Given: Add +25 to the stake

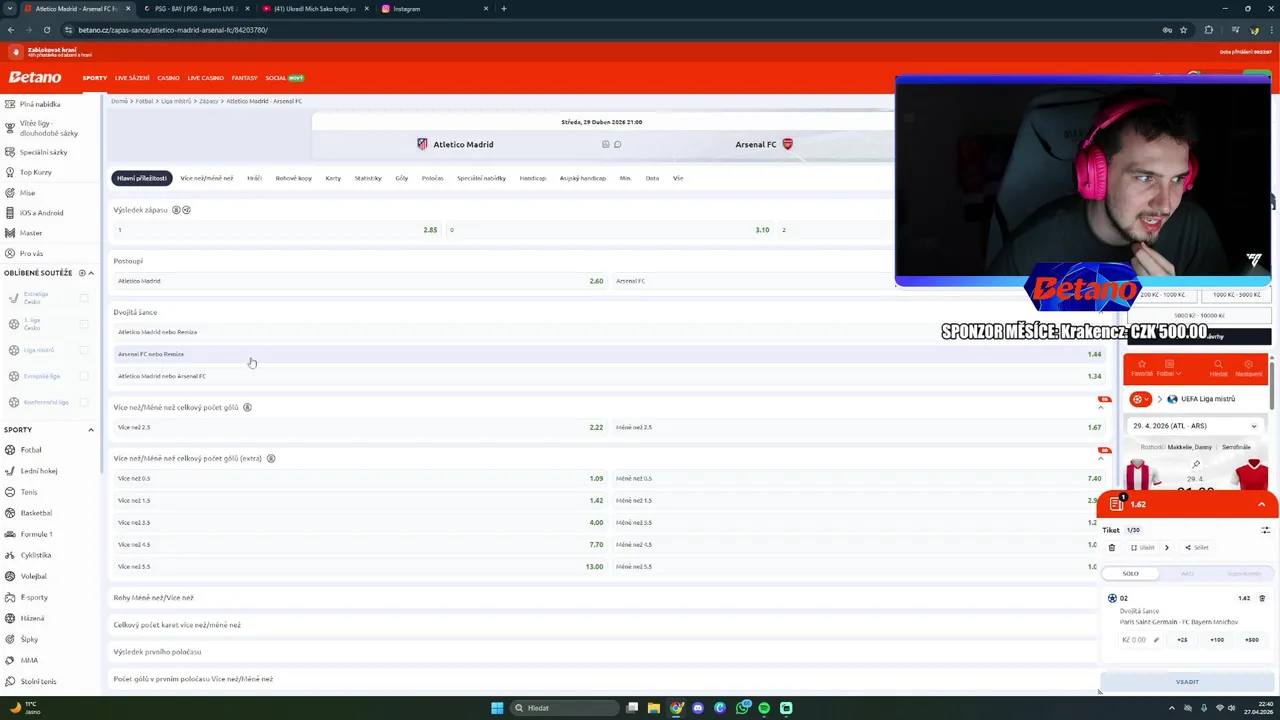Looking at the screenshot, I should (1182, 640).
